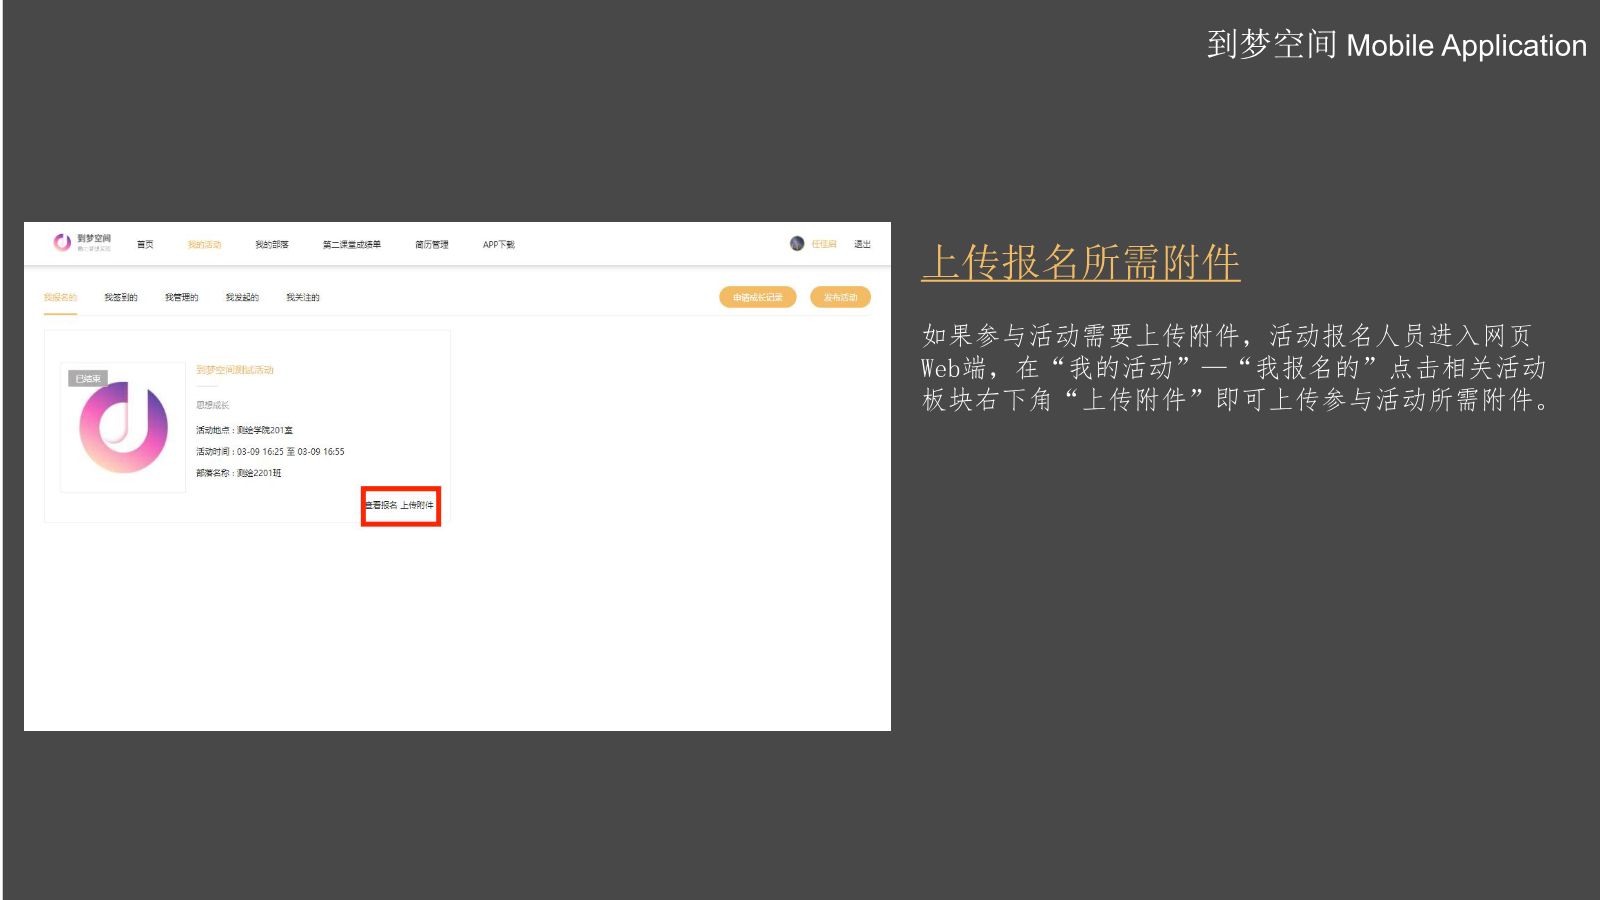Screen dimensions: 1600x900
Task: Open 简历管理 in the navigation
Action: pyautogui.click(x=432, y=245)
